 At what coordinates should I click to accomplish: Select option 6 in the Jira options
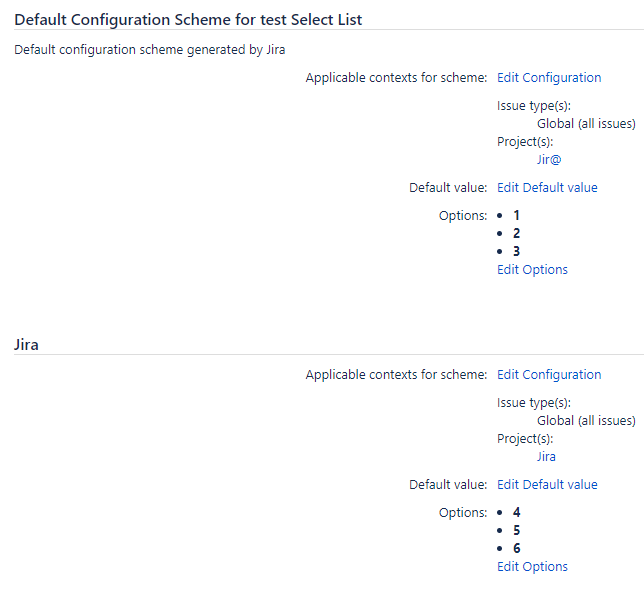click(x=516, y=548)
